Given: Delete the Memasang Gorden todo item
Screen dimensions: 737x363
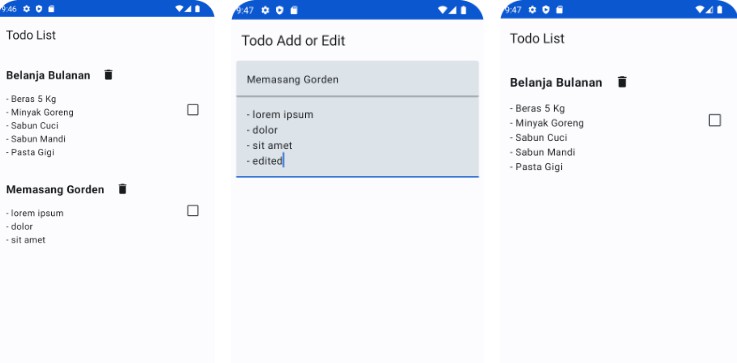Looking at the screenshot, I should point(123,189).
